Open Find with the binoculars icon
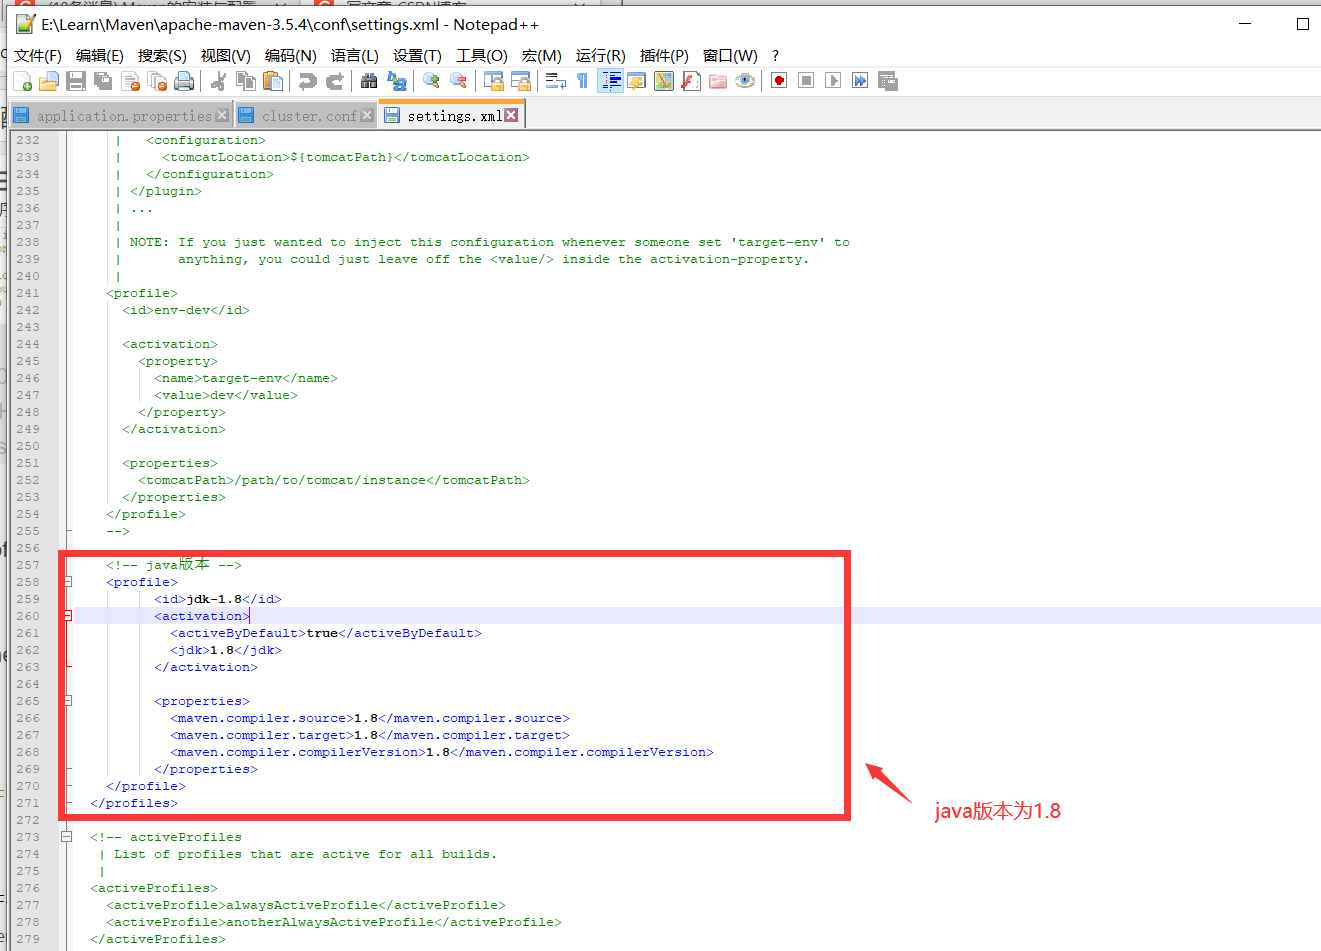Screen dimensions: 1321x951 369,81
